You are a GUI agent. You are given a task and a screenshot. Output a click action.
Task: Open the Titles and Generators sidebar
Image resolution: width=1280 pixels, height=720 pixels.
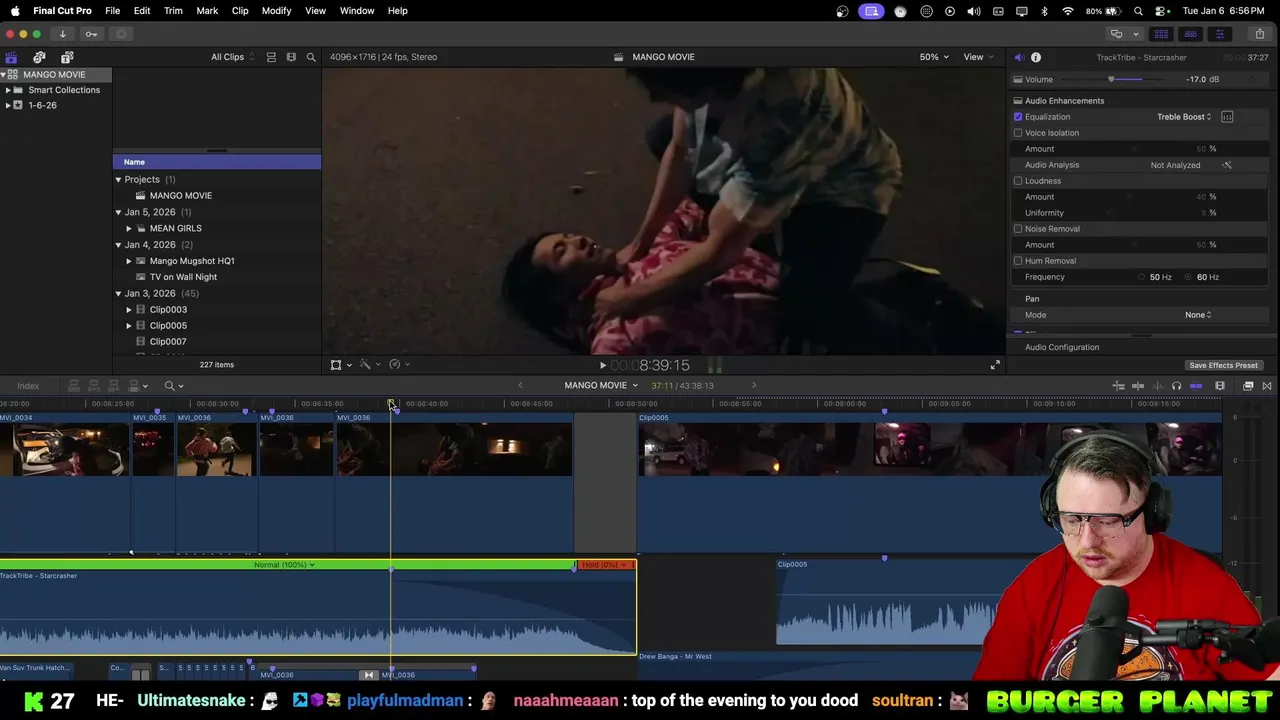coord(66,57)
